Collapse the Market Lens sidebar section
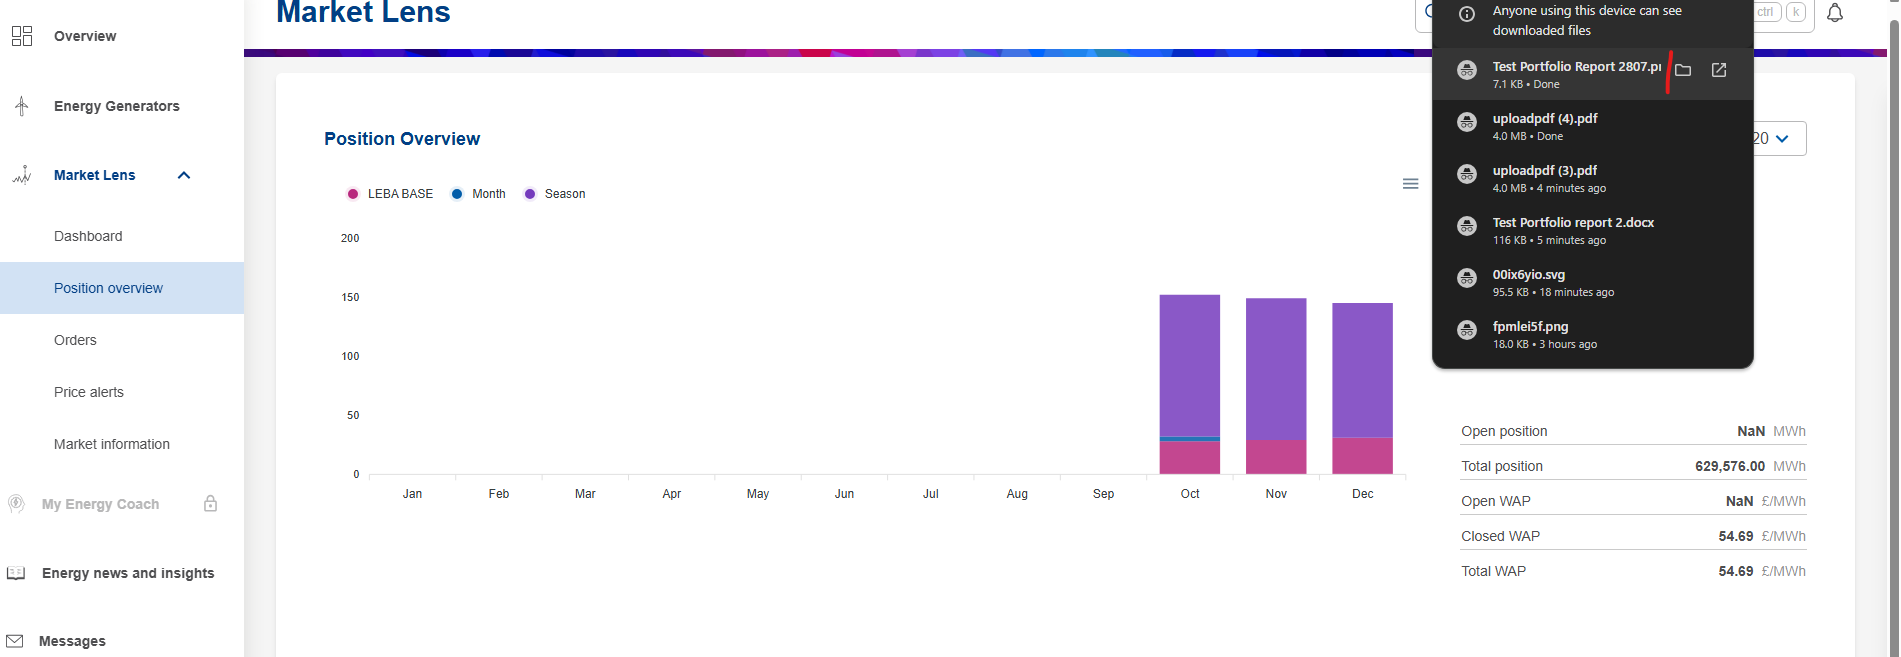 coord(184,175)
